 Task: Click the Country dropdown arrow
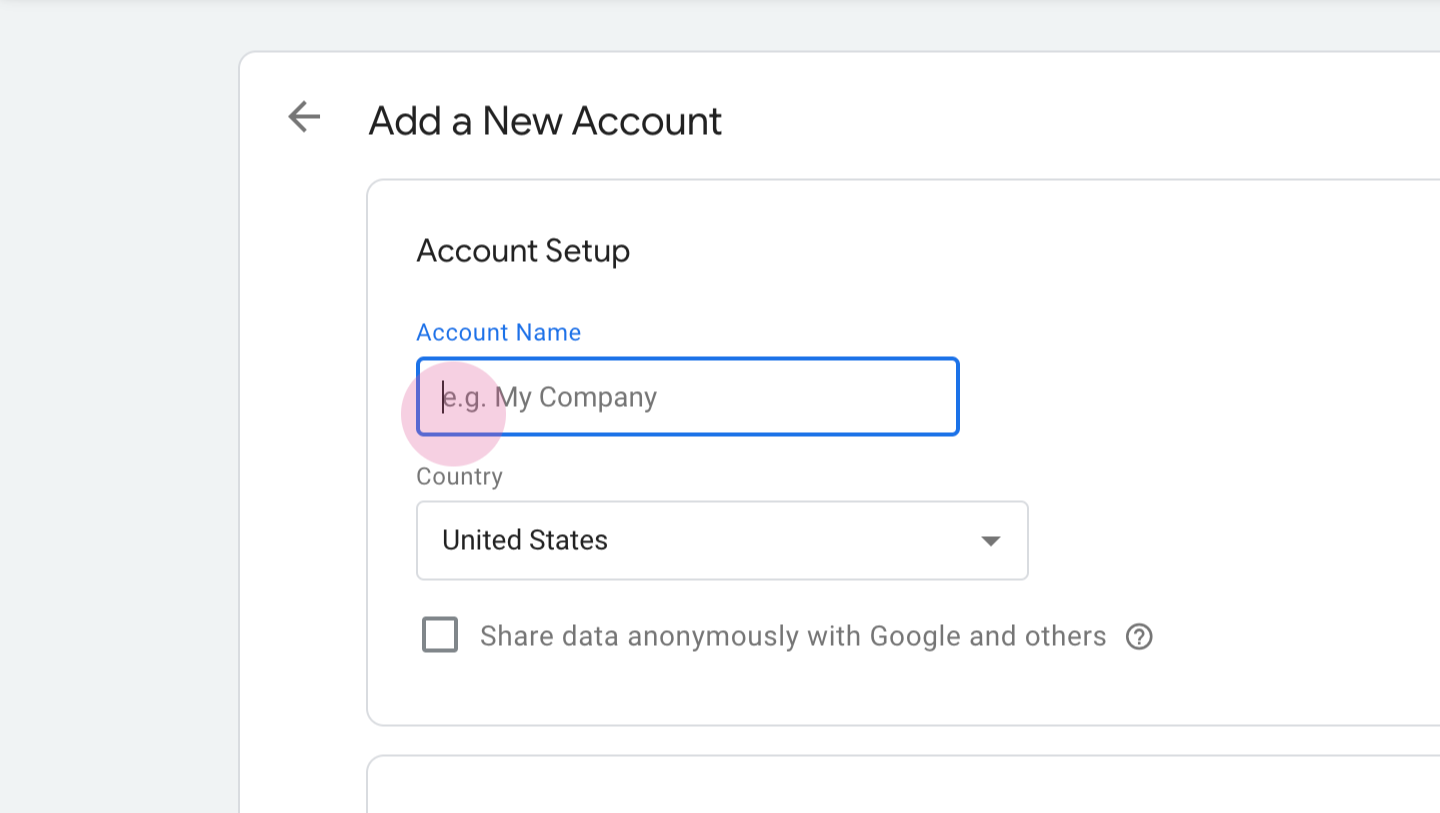(x=990, y=541)
